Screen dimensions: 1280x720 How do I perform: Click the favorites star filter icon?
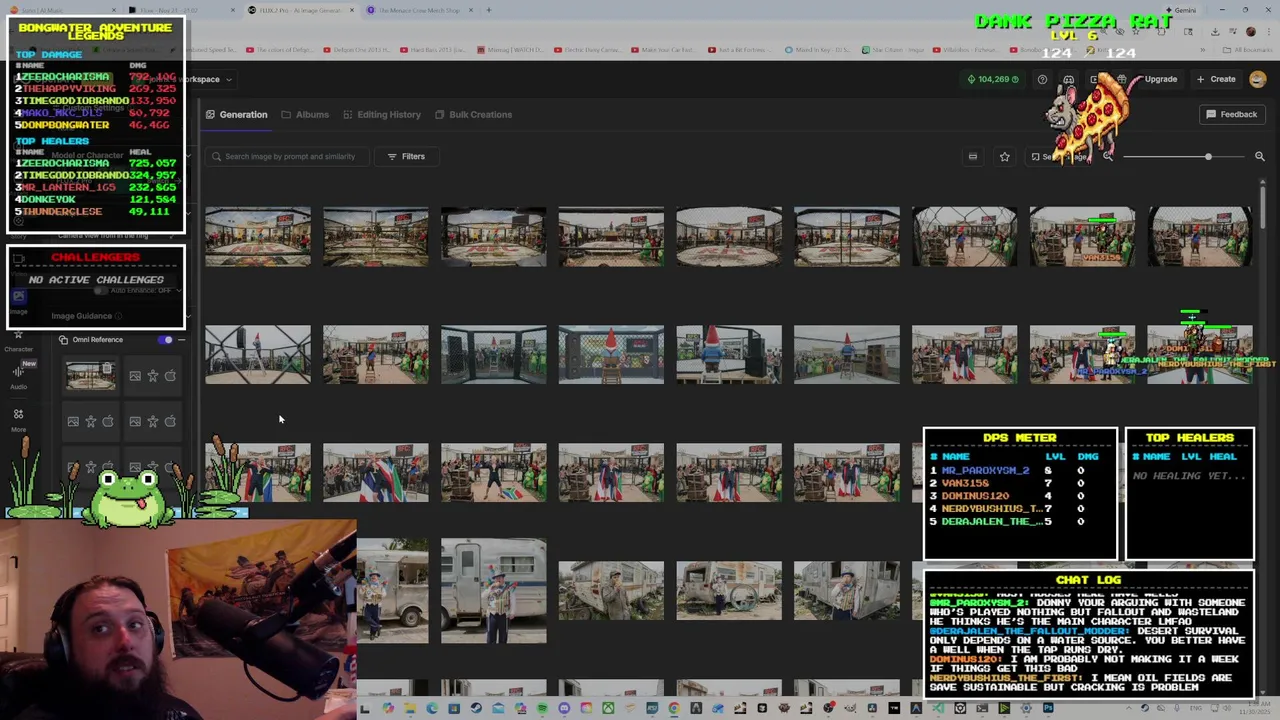(1004, 156)
